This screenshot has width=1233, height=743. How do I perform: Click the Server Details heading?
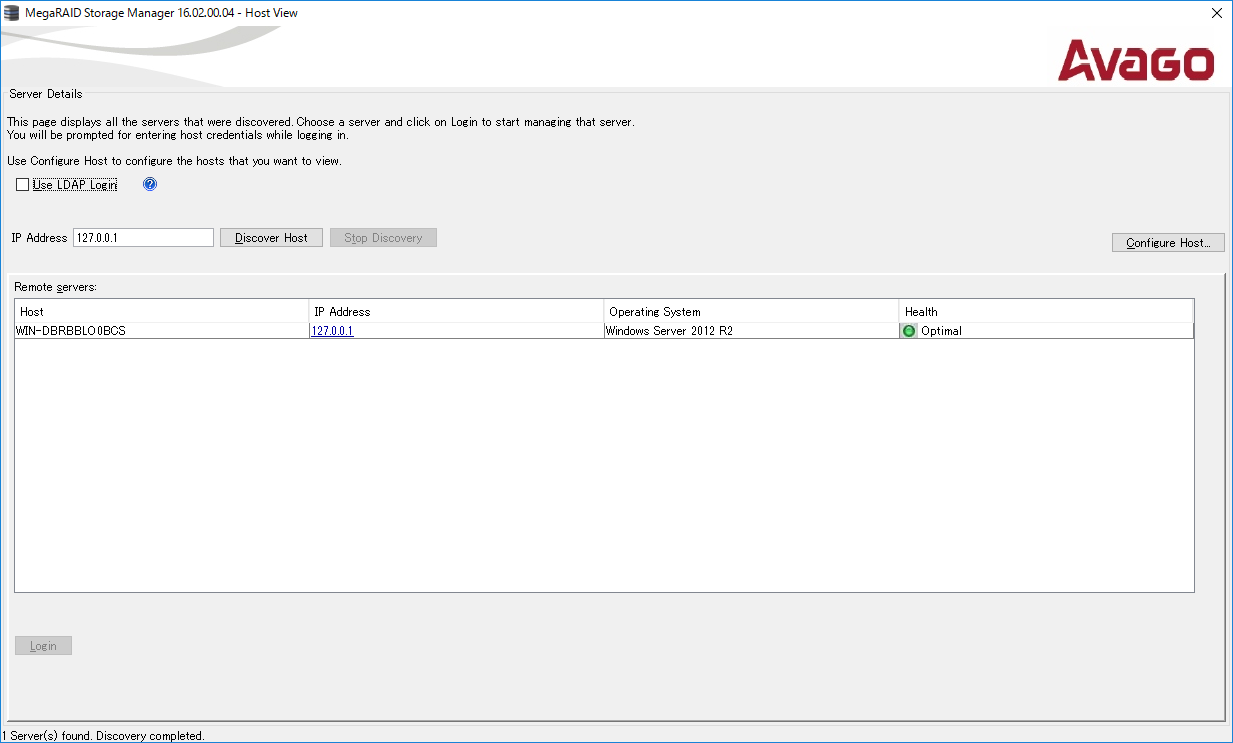tap(46, 94)
